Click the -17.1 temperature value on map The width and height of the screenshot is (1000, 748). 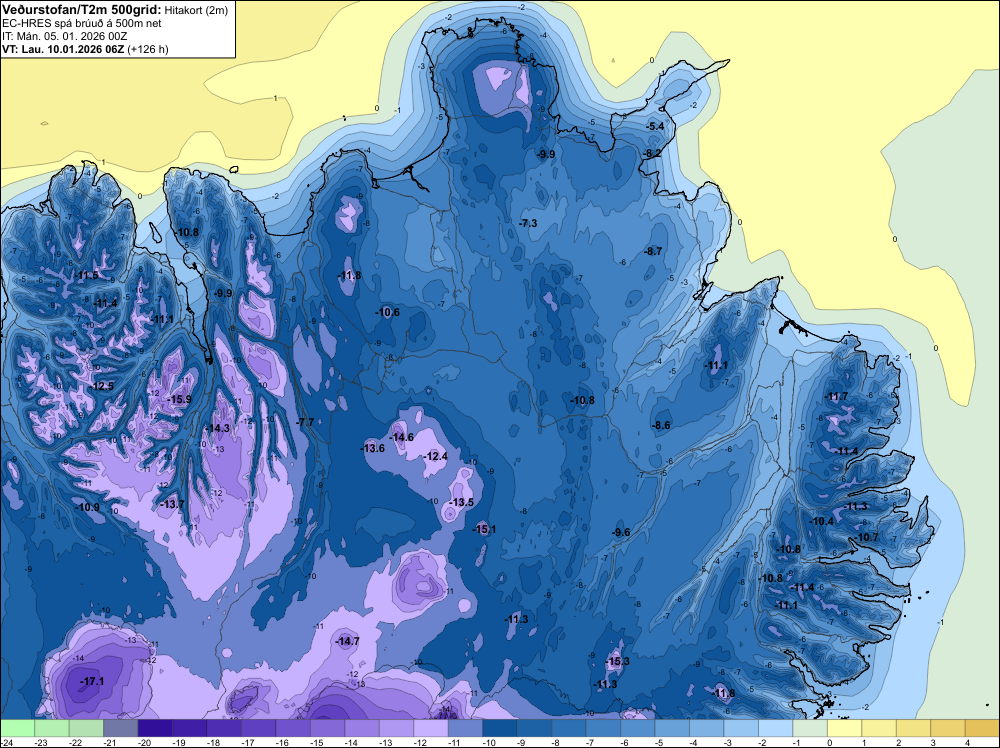(x=92, y=682)
